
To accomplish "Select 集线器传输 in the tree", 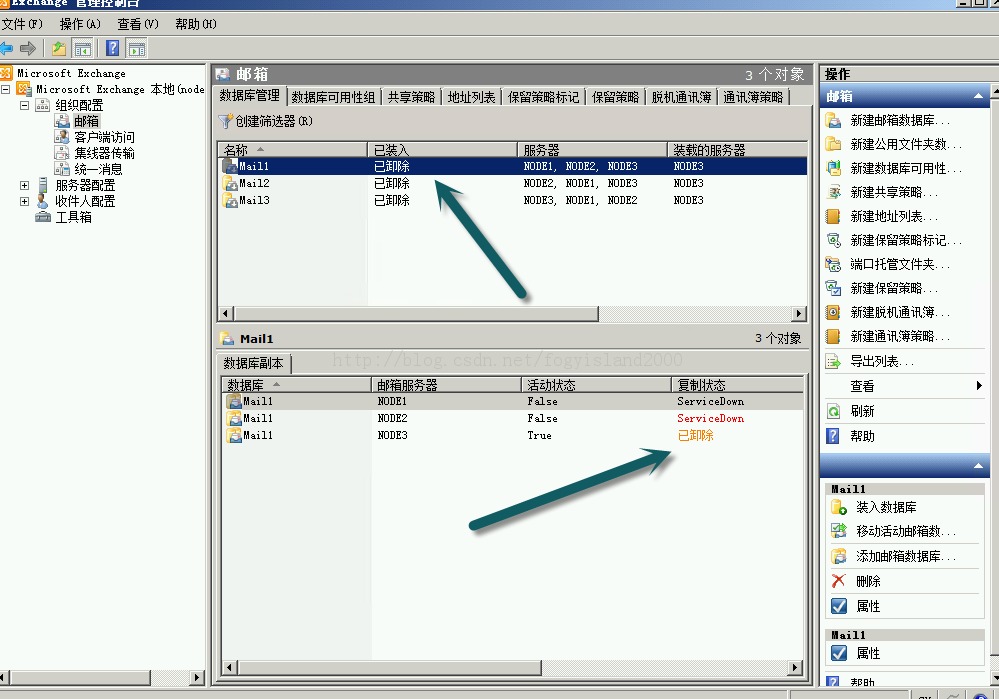I will [x=104, y=153].
